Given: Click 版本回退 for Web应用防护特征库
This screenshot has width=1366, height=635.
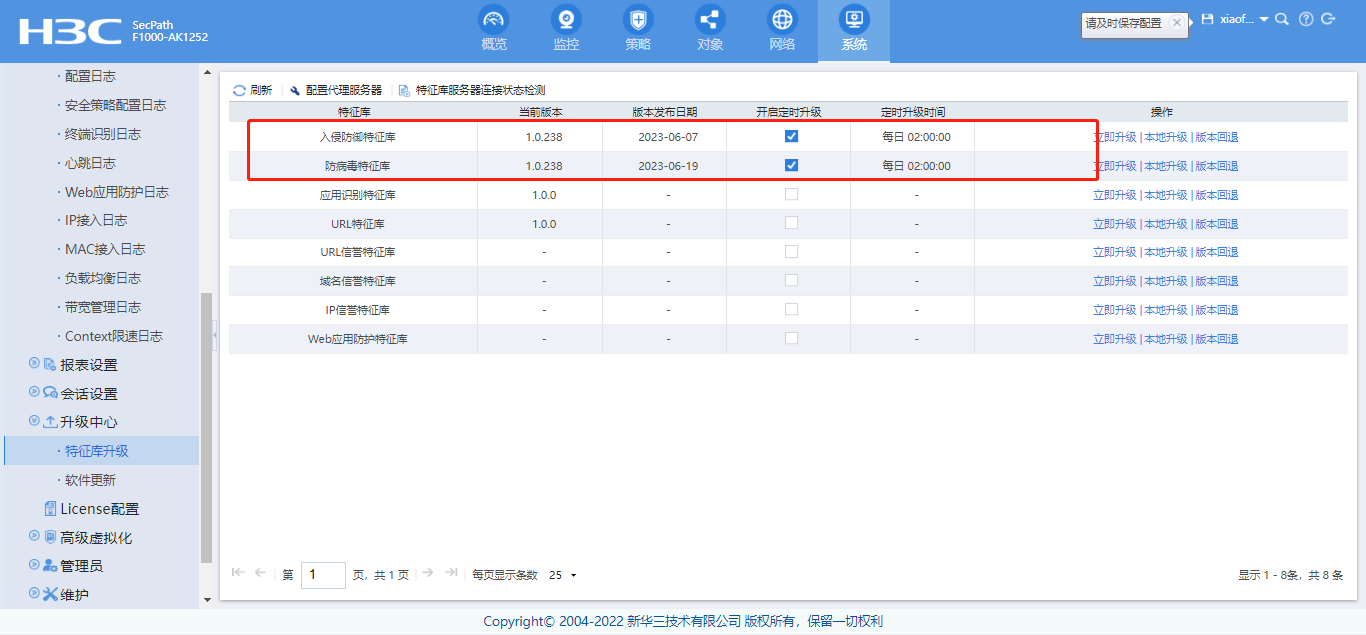Looking at the screenshot, I should [1217, 339].
